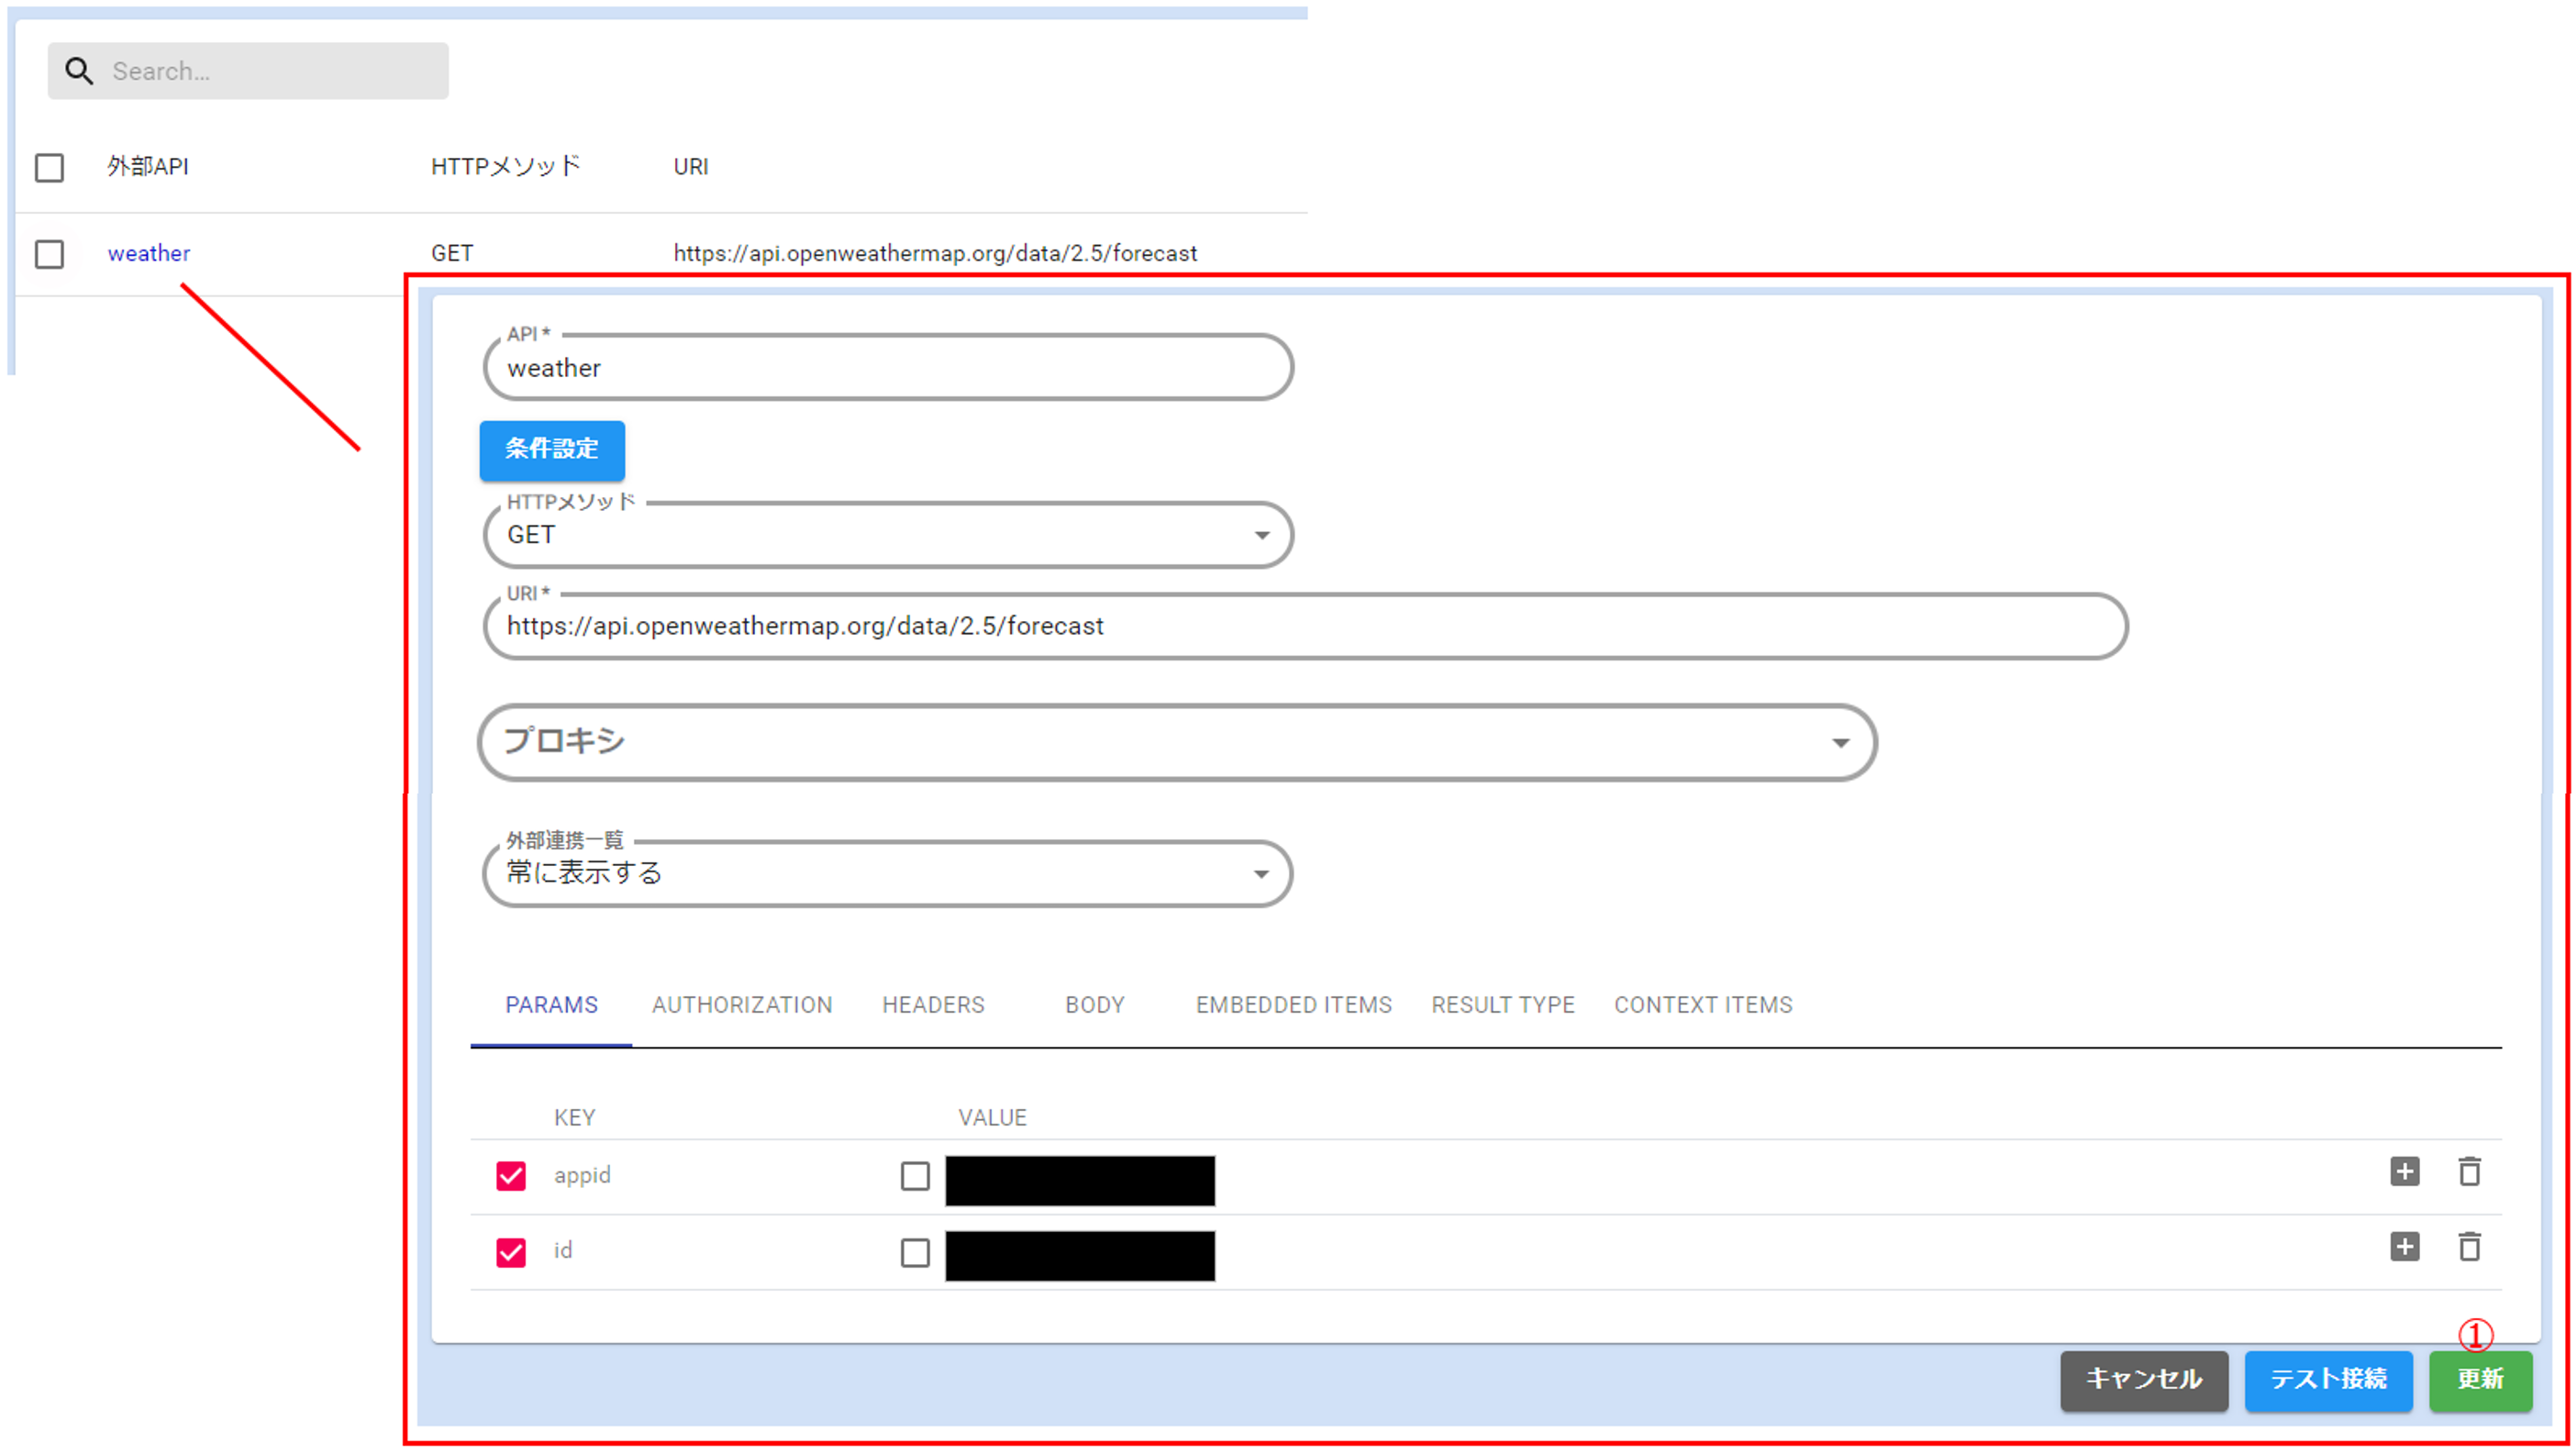Image resolution: width=2576 pixels, height=1454 pixels.
Task: Switch to the AUTHORIZATION tab
Action: pyautogui.click(x=741, y=1005)
